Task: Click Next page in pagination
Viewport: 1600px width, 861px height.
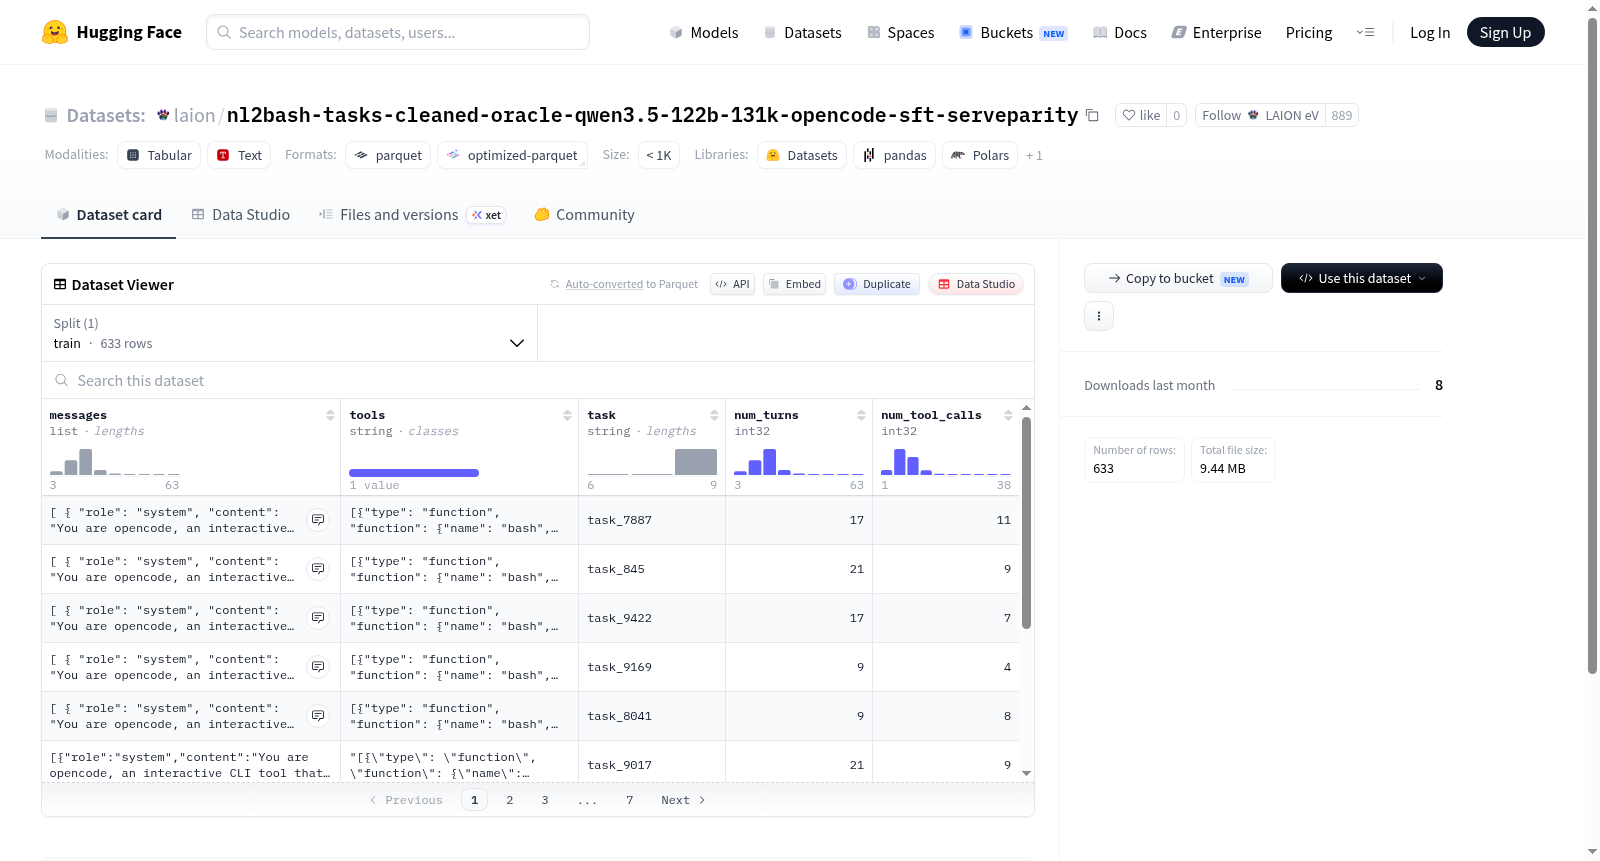Action: [683, 800]
